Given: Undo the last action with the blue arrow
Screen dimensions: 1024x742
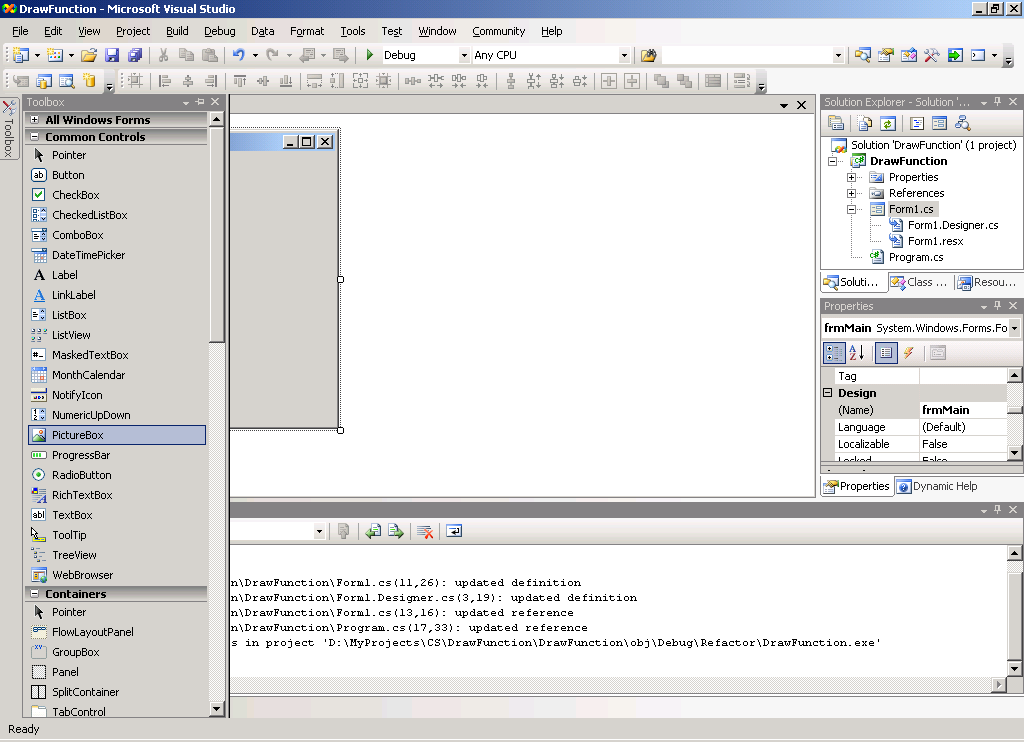Looking at the screenshot, I should pos(238,56).
